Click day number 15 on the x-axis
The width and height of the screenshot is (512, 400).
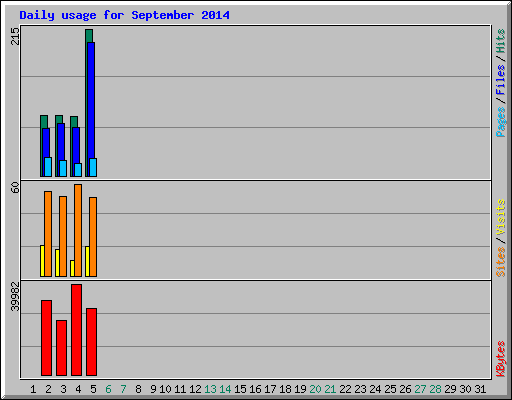[x=240, y=389]
